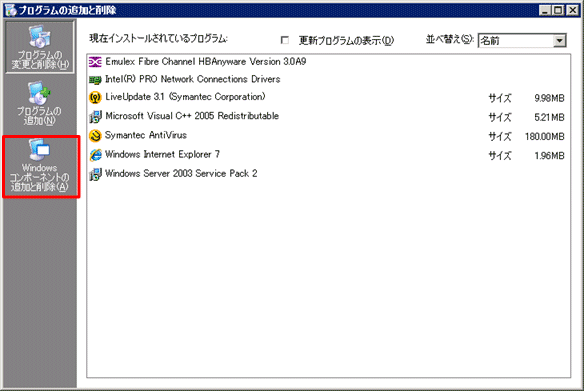The image size is (584, 391).
Task: Click Microsoft Visual C++ 2005 icon
Action: [95, 117]
